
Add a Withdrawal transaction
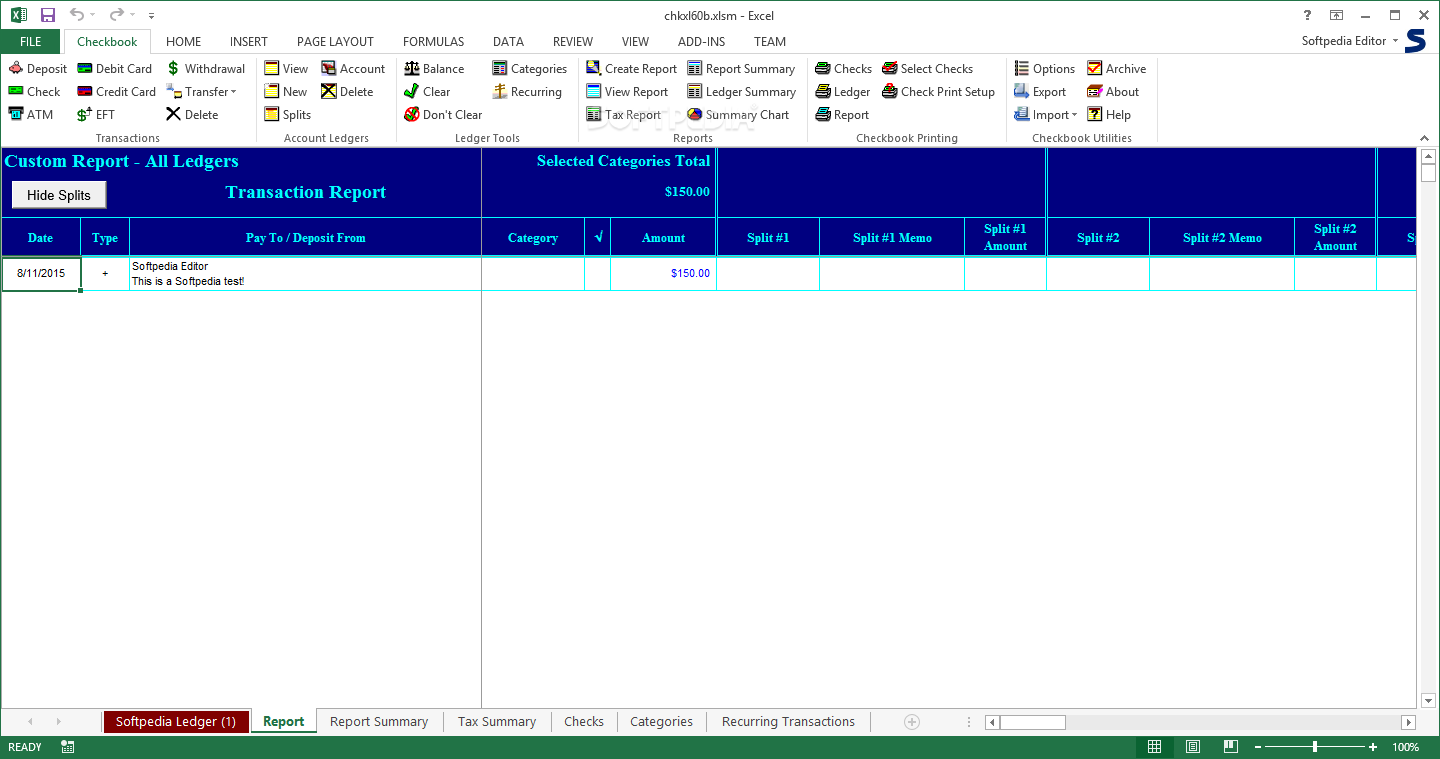205,69
